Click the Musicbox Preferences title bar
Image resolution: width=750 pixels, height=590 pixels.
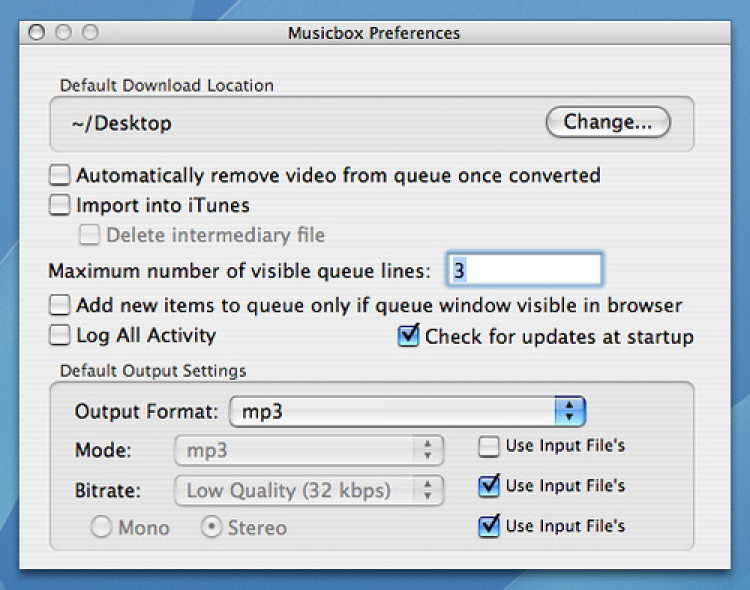point(374,33)
